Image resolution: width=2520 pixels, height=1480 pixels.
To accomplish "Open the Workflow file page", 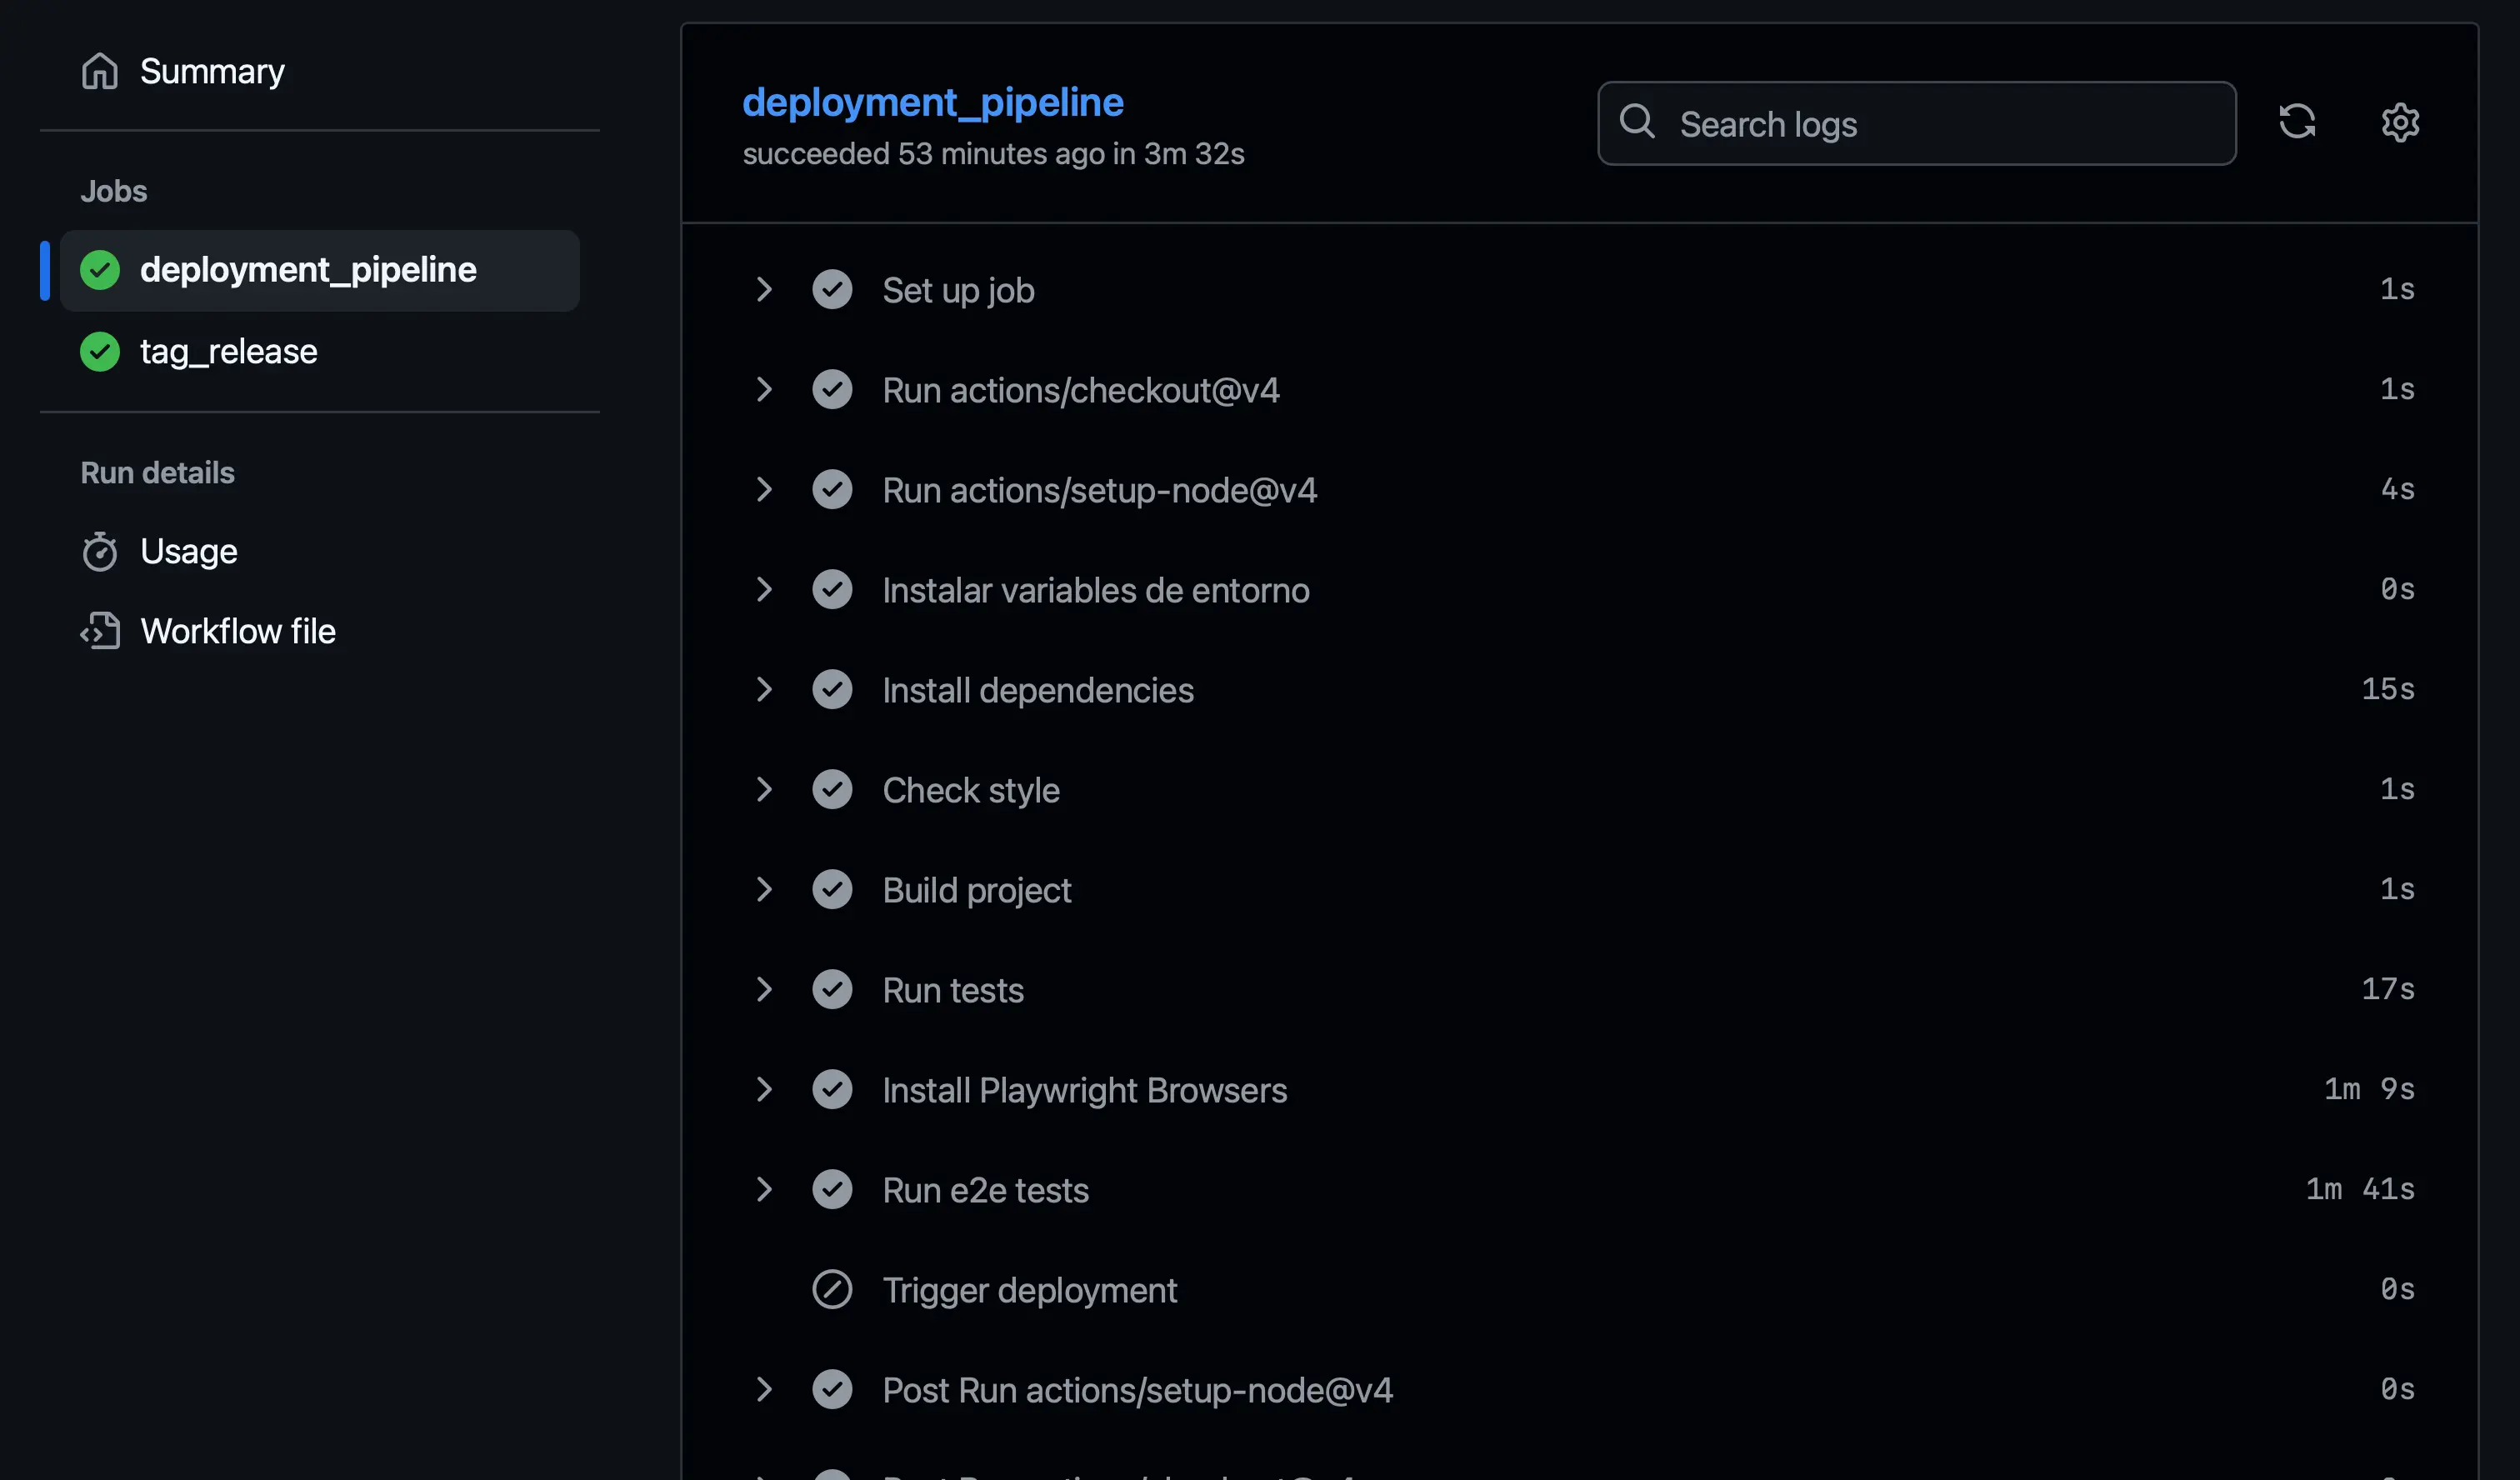I will pyautogui.click(x=238, y=630).
